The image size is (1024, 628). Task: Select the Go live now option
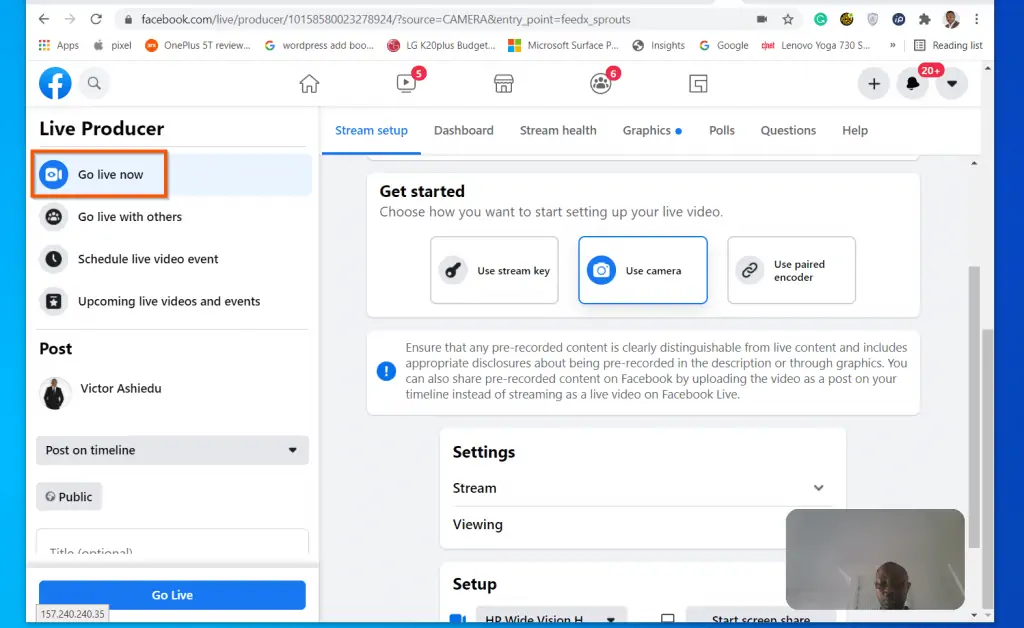[x=173, y=174]
